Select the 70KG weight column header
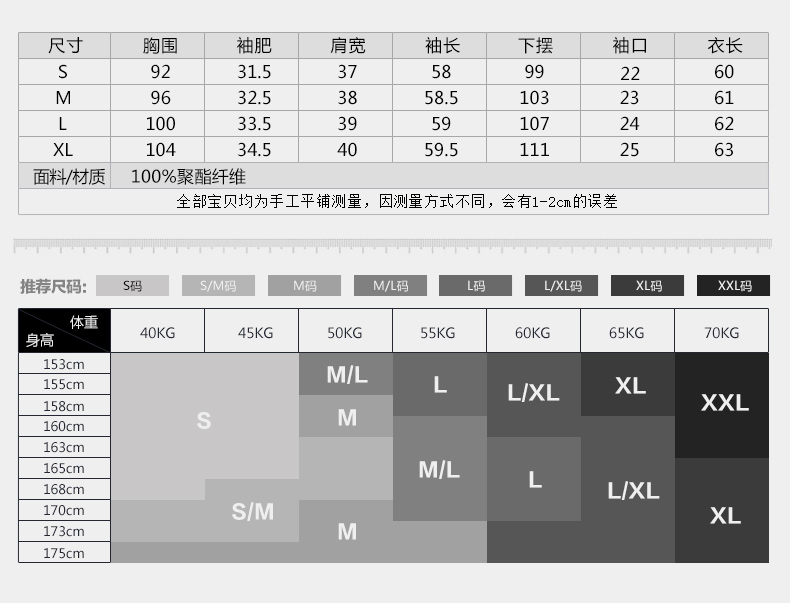This screenshot has height=603, width=790. (x=722, y=332)
